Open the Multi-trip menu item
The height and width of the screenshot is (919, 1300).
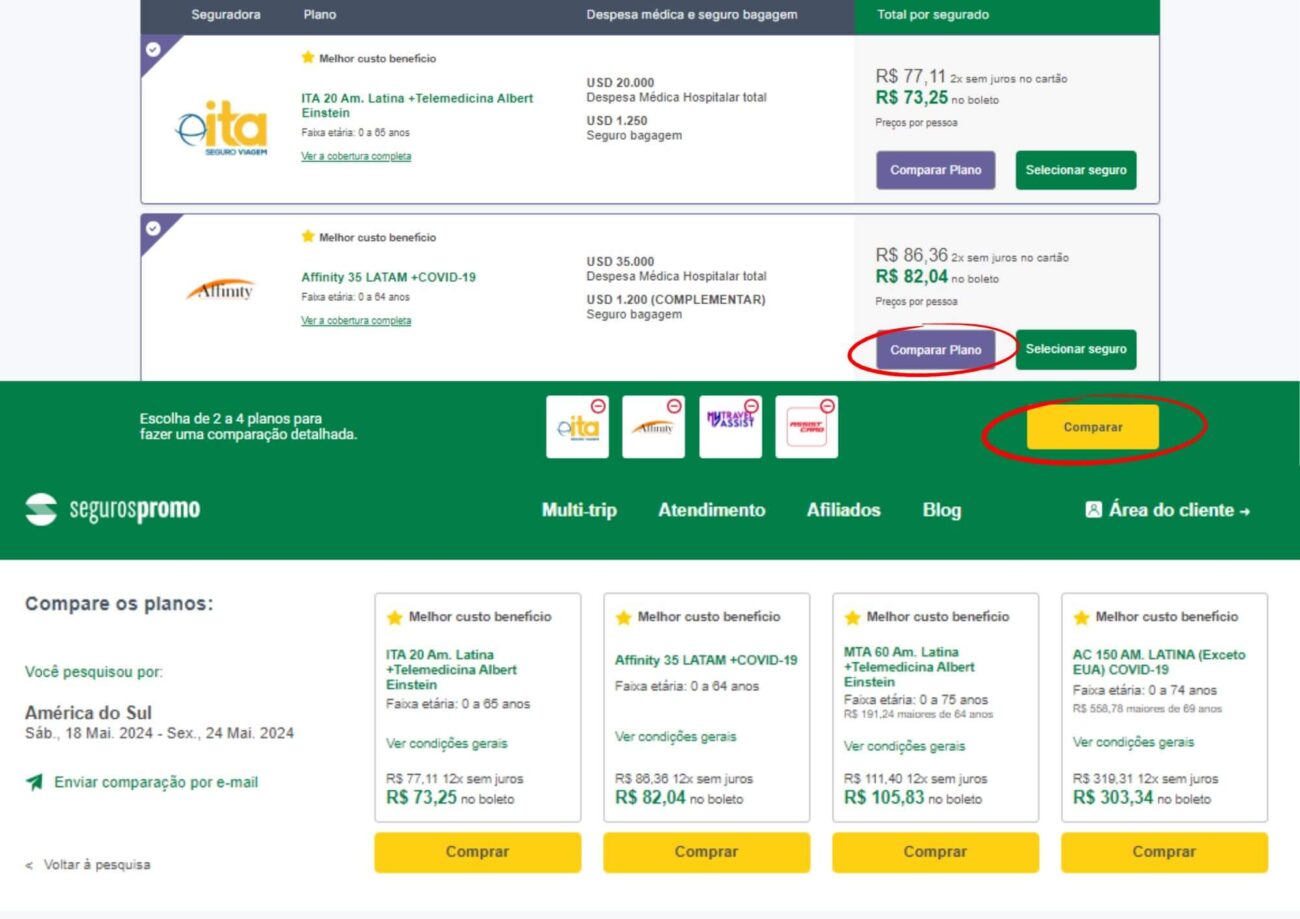[x=579, y=510]
